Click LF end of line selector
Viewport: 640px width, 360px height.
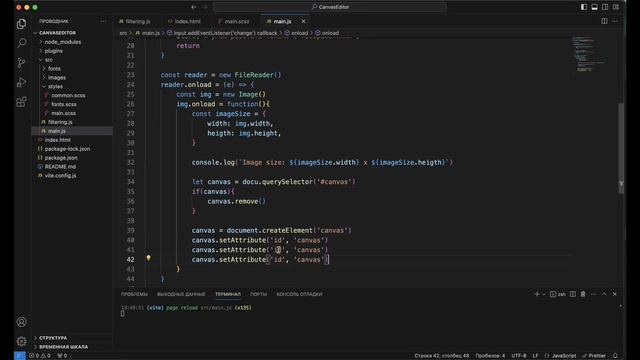535,356
